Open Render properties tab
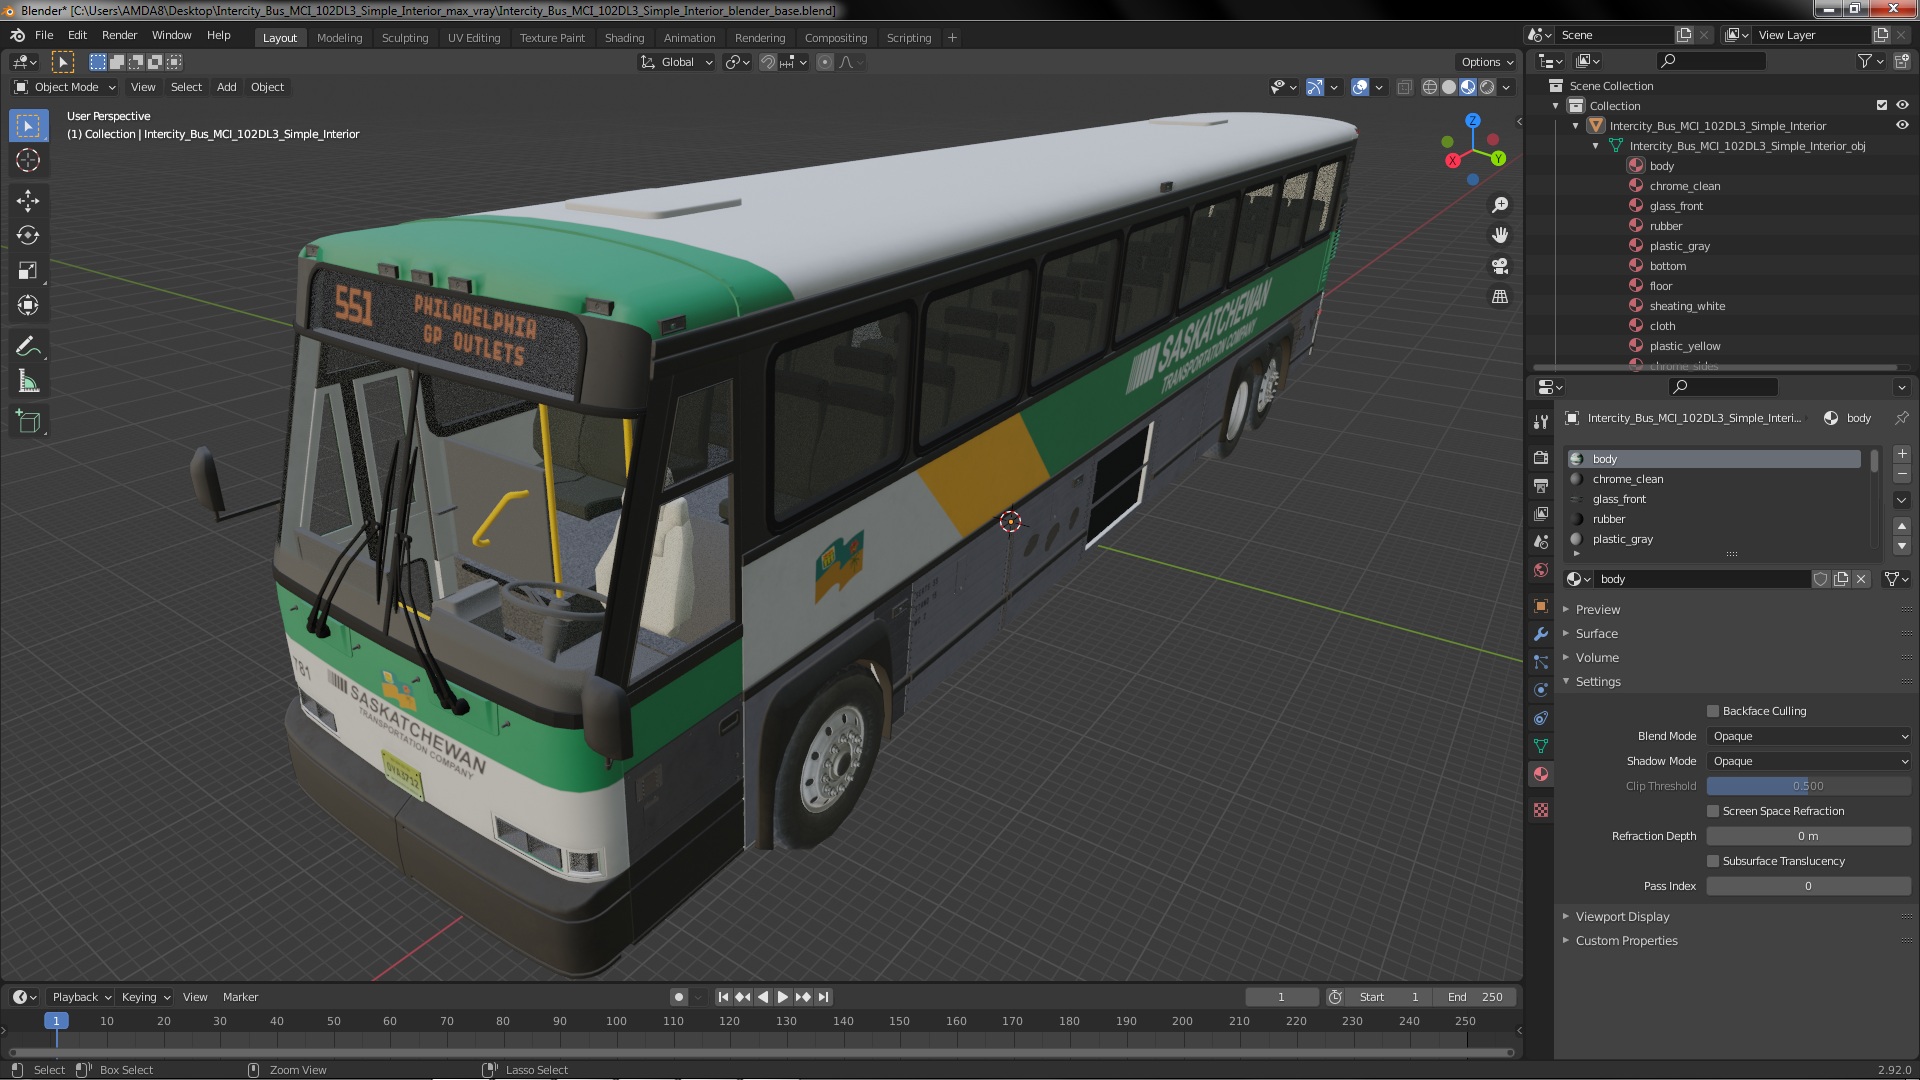The image size is (1920, 1080). [1541, 458]
